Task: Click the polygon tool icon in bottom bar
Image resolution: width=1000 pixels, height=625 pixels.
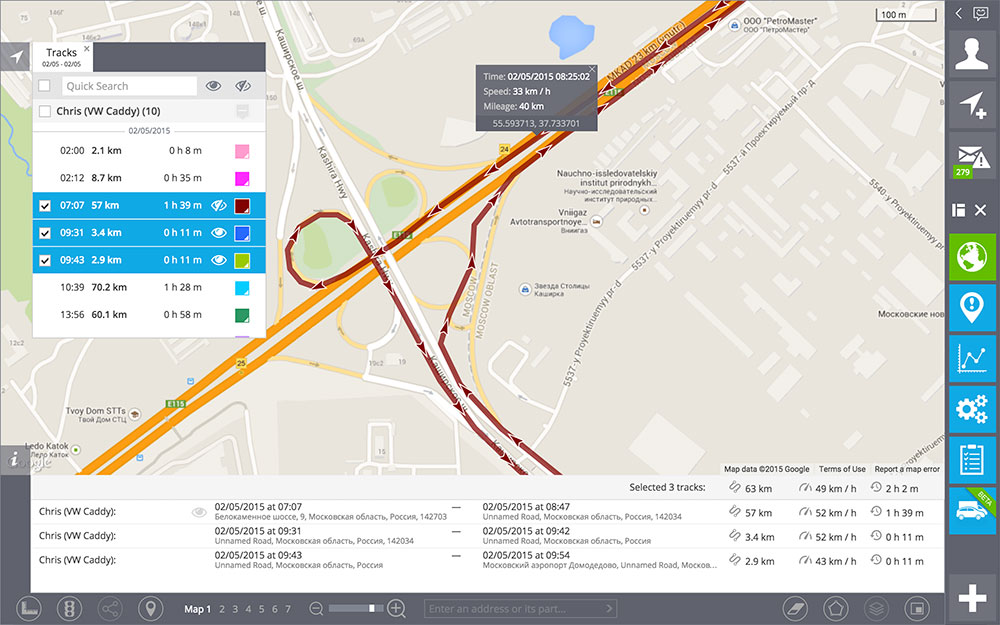Action: 835,608
